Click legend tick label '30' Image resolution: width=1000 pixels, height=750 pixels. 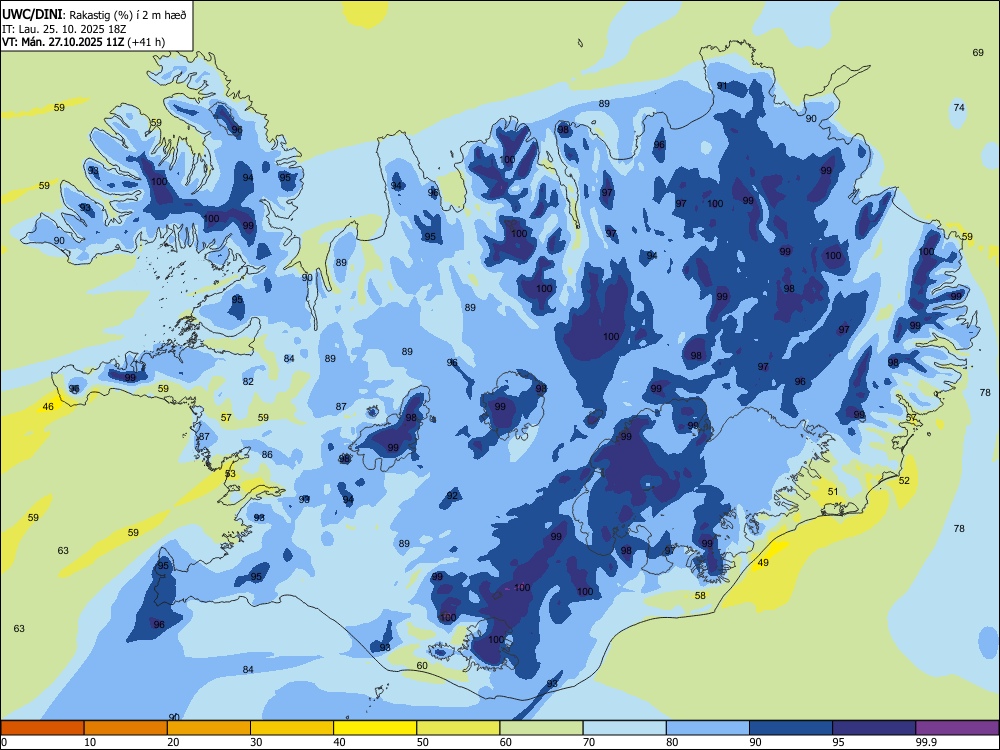click(x=256, y=742)
